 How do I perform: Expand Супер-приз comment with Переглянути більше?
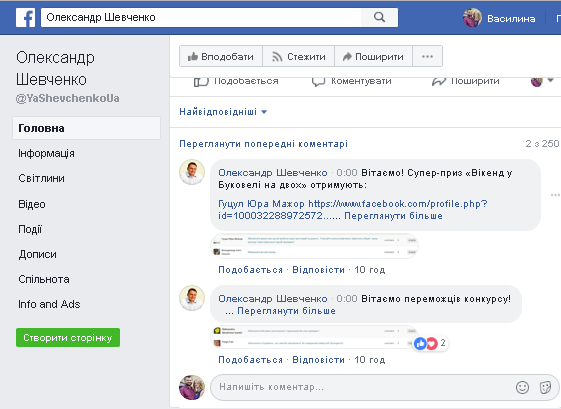pos(394,216)
